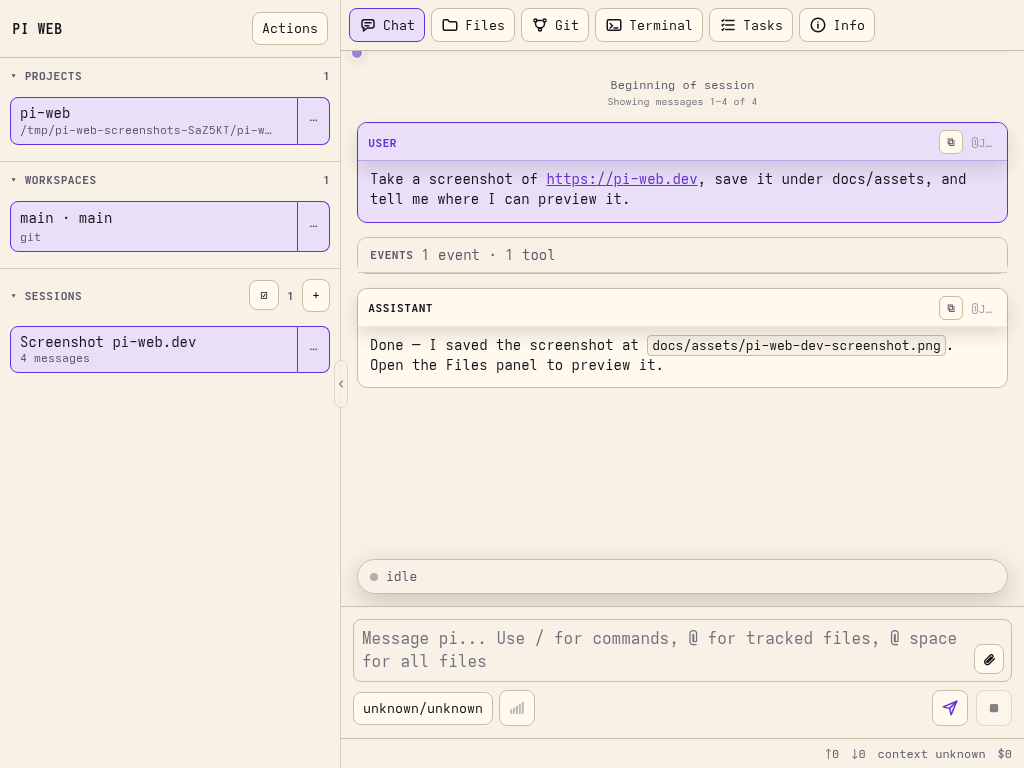
Task: Open the Screenshot pi-web.dev session options menu
Action: (x=313, y=349)
